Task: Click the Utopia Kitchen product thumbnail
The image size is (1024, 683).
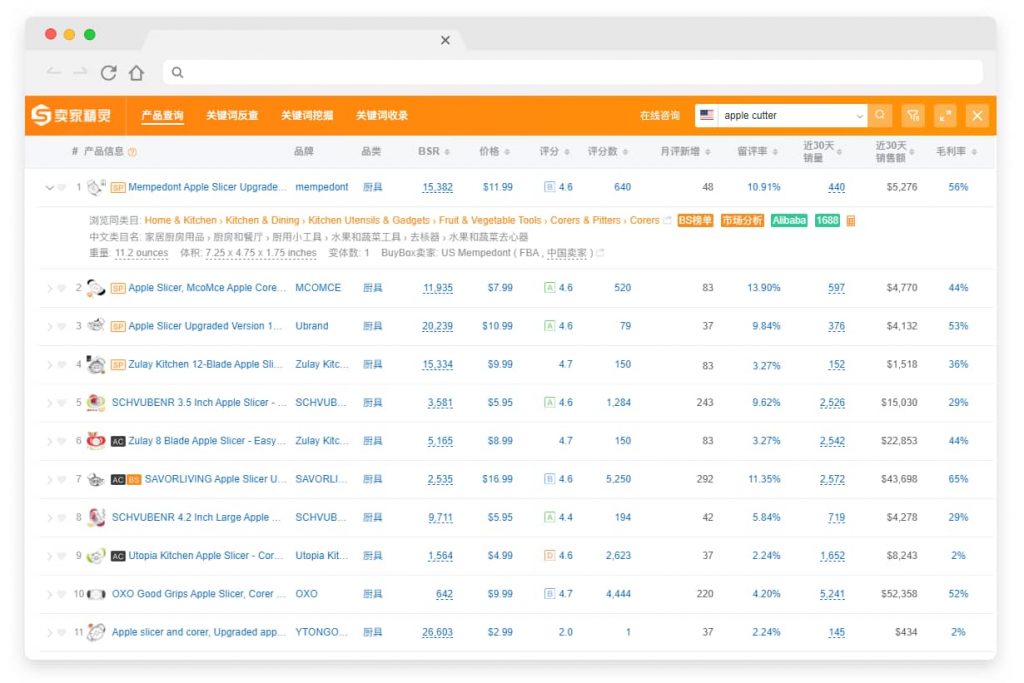Action: 96,556
